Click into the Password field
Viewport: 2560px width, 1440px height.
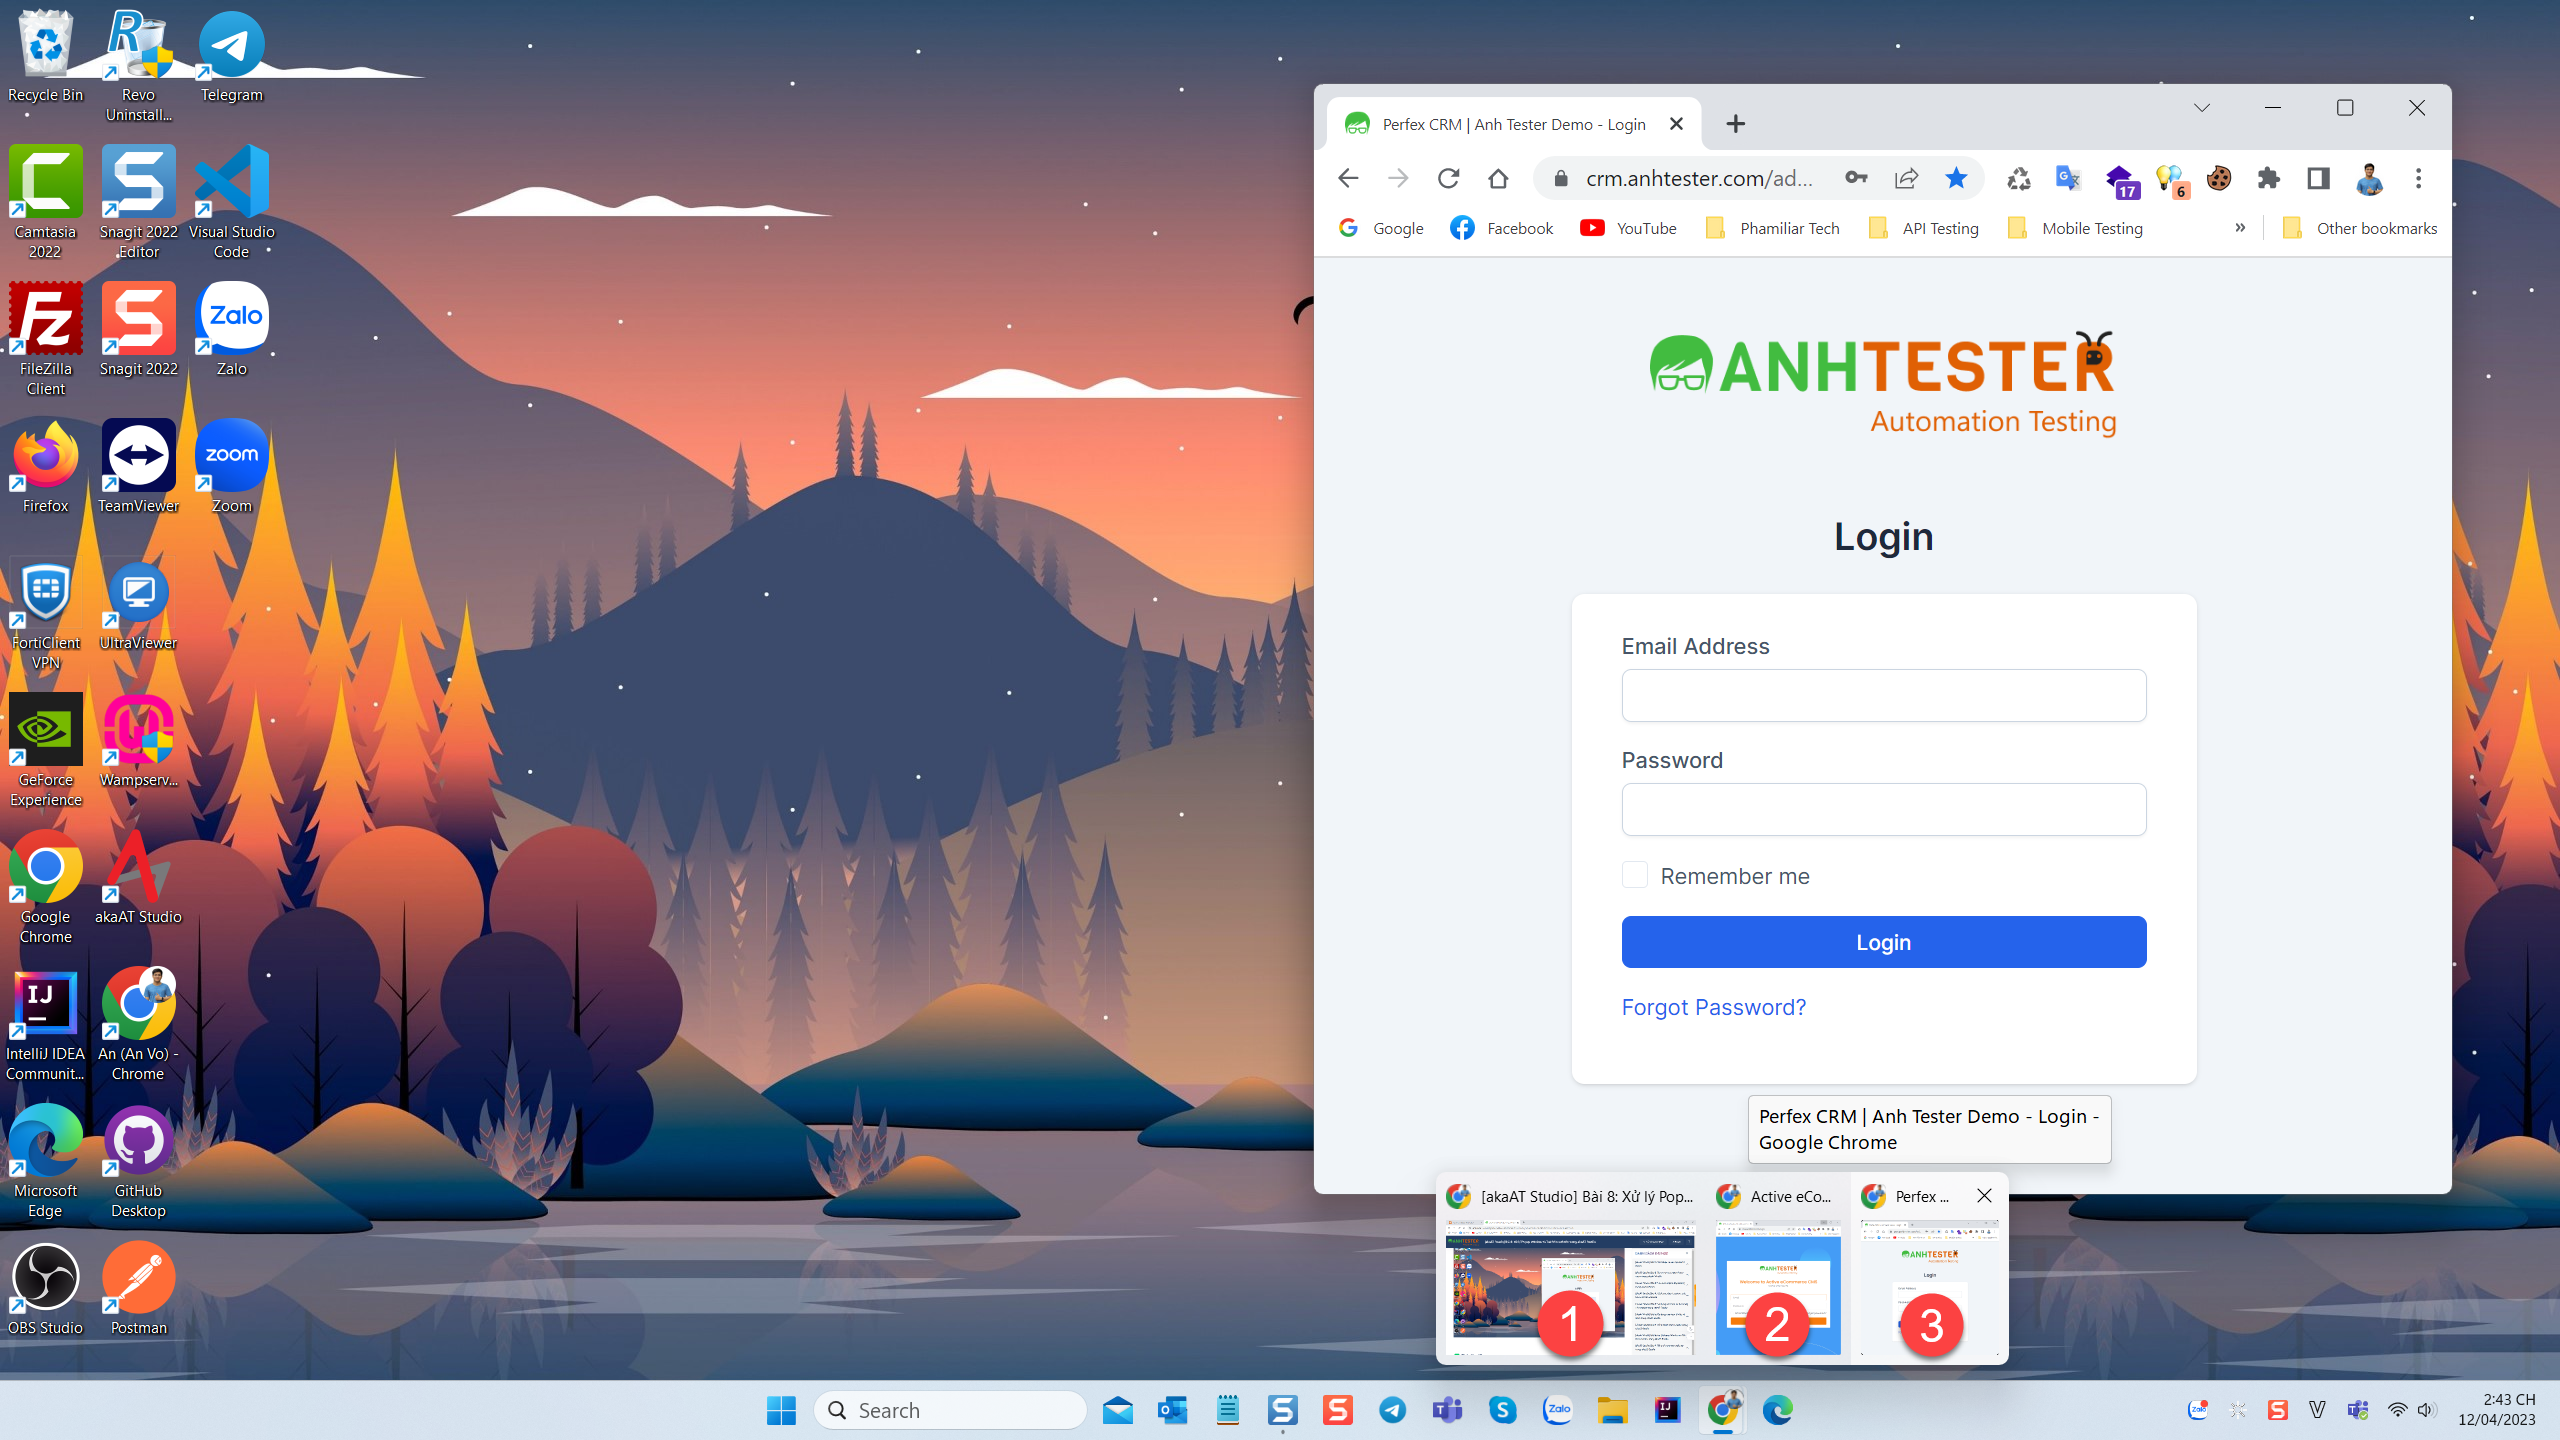pos(1884,809)
